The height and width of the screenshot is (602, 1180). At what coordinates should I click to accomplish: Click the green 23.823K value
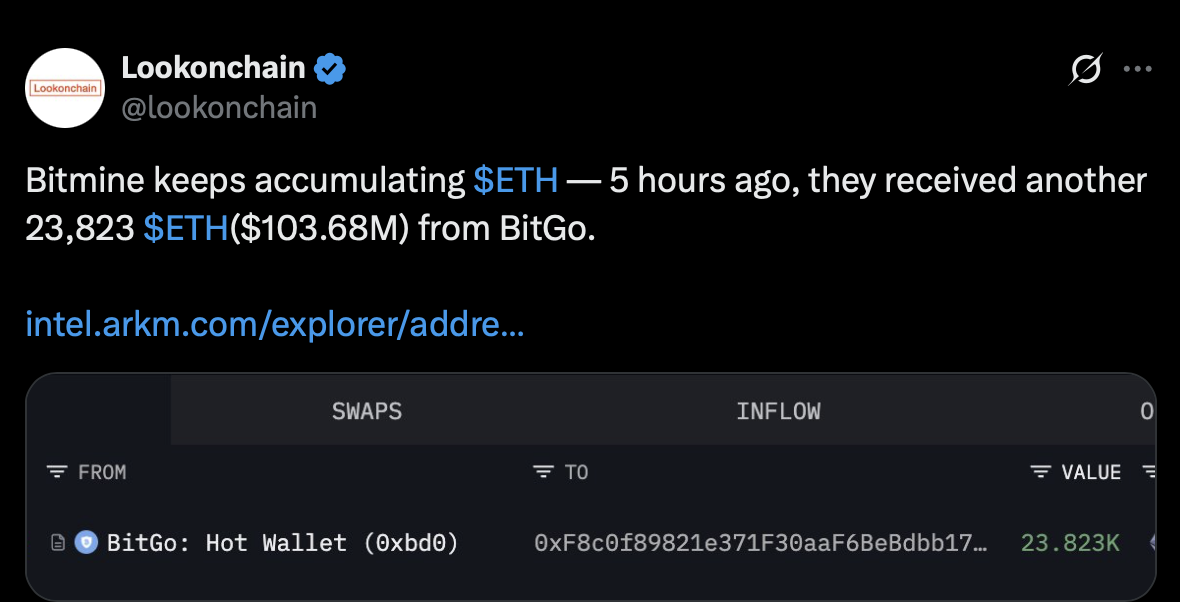(1070, 543)
